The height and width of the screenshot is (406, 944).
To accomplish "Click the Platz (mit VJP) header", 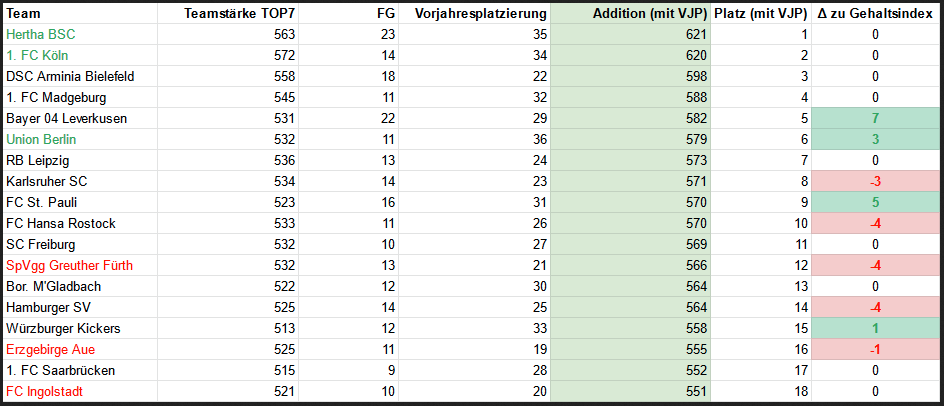I will (760, 13).
